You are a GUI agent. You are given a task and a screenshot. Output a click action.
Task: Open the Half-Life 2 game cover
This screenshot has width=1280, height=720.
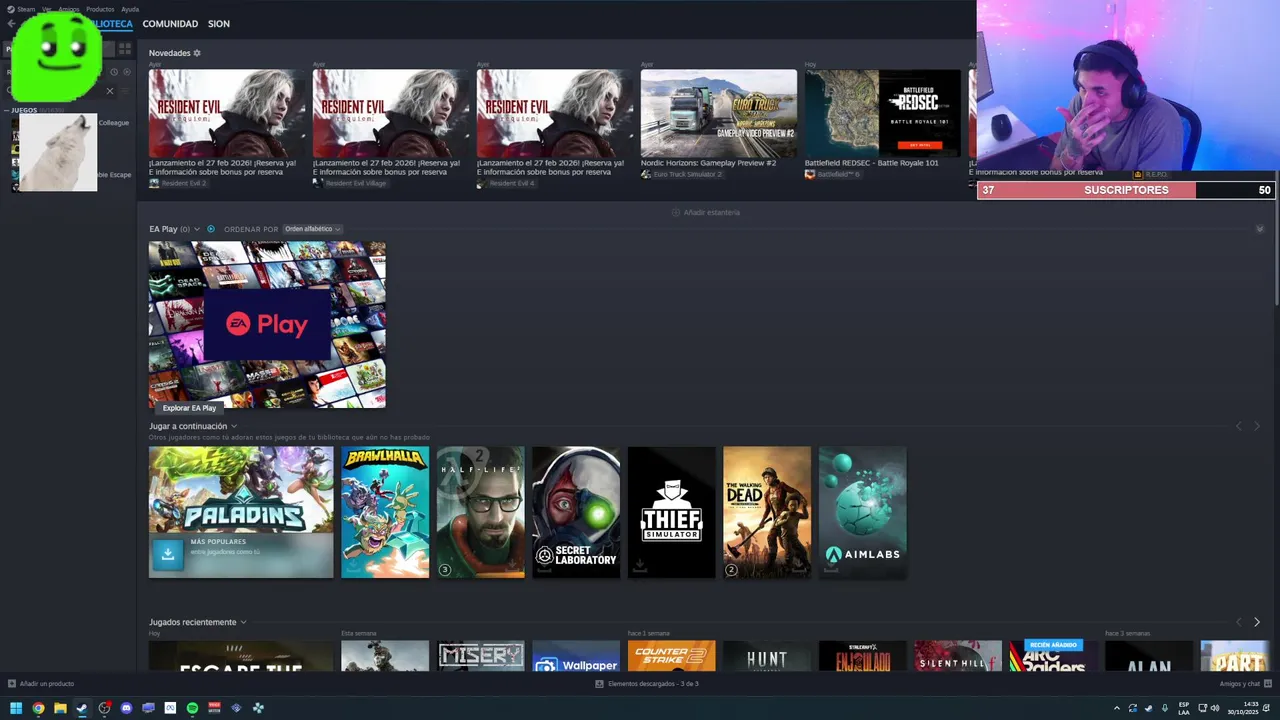[x=480, y=512]
